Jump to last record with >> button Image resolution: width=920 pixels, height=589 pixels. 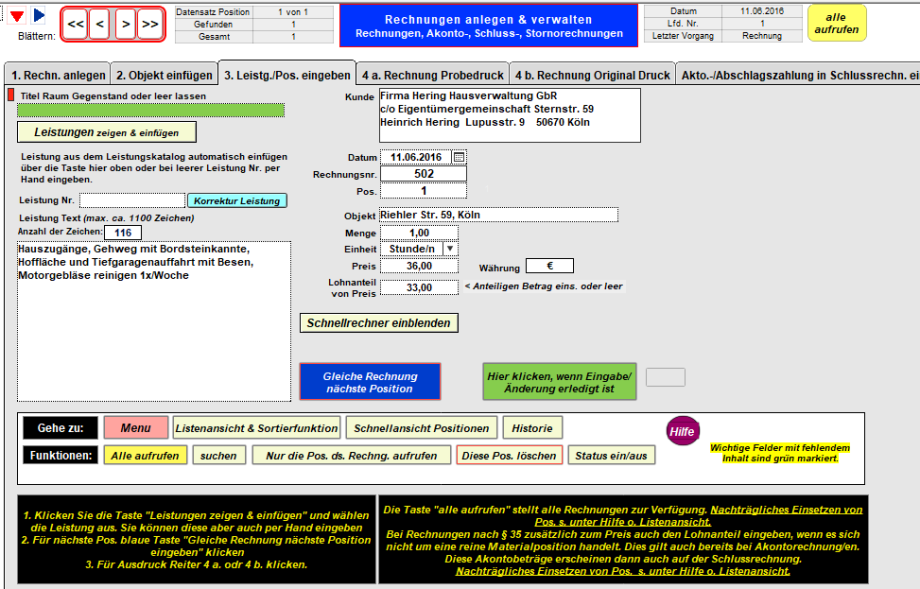149,23
